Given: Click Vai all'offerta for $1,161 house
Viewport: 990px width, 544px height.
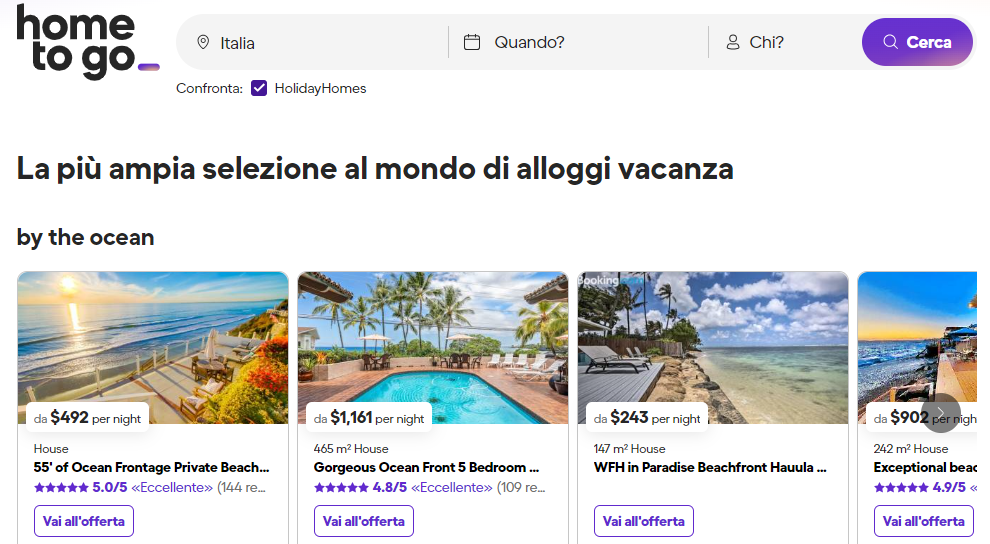Looking at the screenshot, I should [364, 521].
